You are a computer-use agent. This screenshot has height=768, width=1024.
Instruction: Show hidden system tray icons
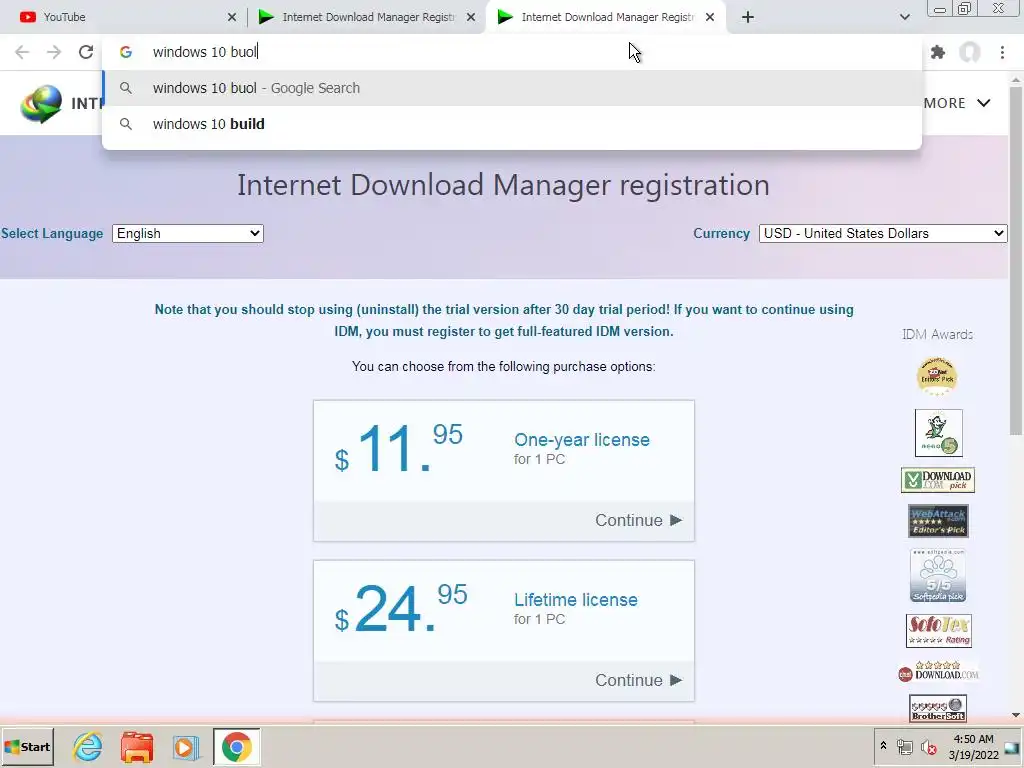883,746
